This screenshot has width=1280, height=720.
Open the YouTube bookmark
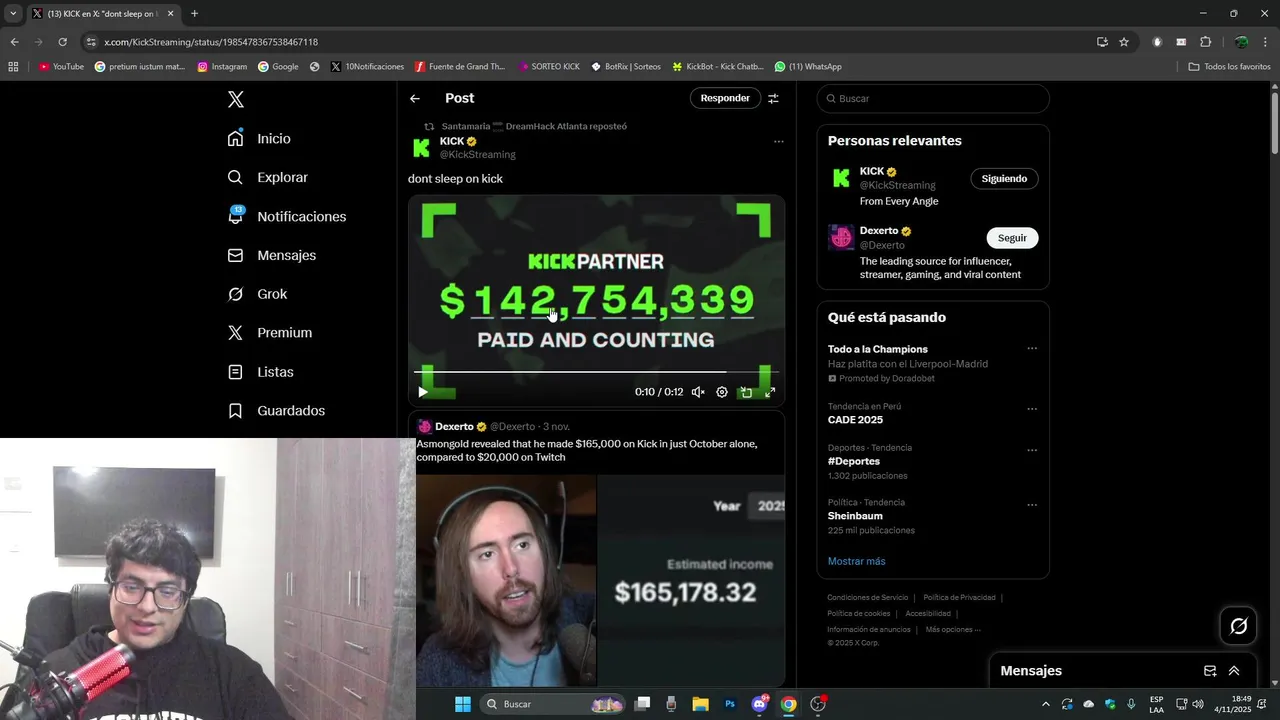[x=61, y=67]
